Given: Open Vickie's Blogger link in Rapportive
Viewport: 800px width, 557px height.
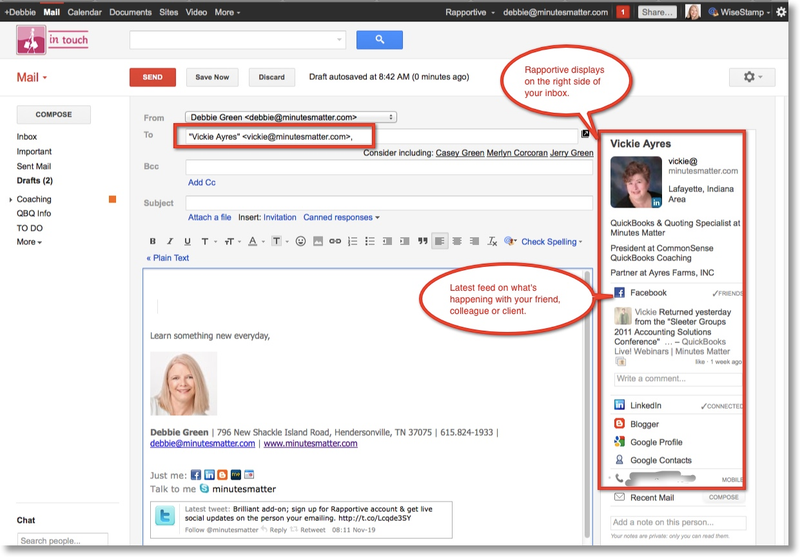Looking at the screenshot, I should pos(637,424).
